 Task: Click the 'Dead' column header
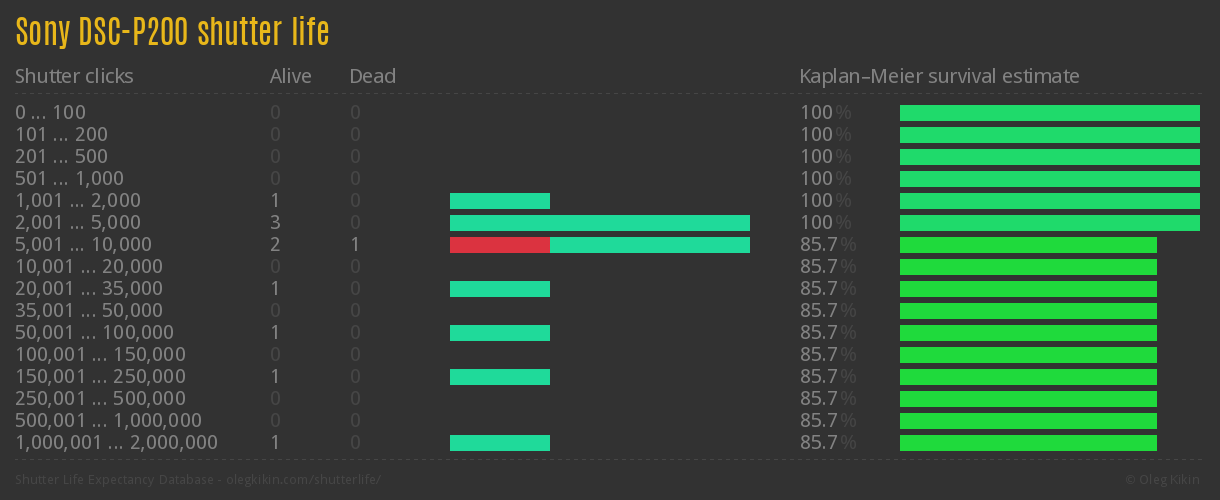tap(372, 76)
